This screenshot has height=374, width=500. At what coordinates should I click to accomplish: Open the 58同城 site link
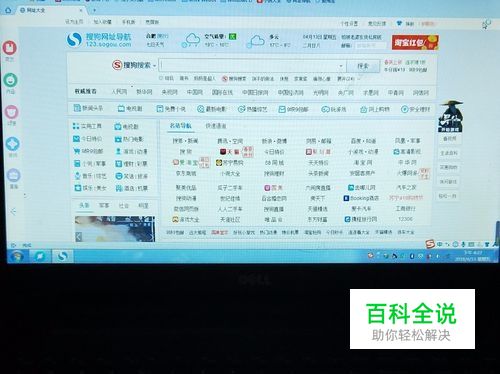(274, 163)
